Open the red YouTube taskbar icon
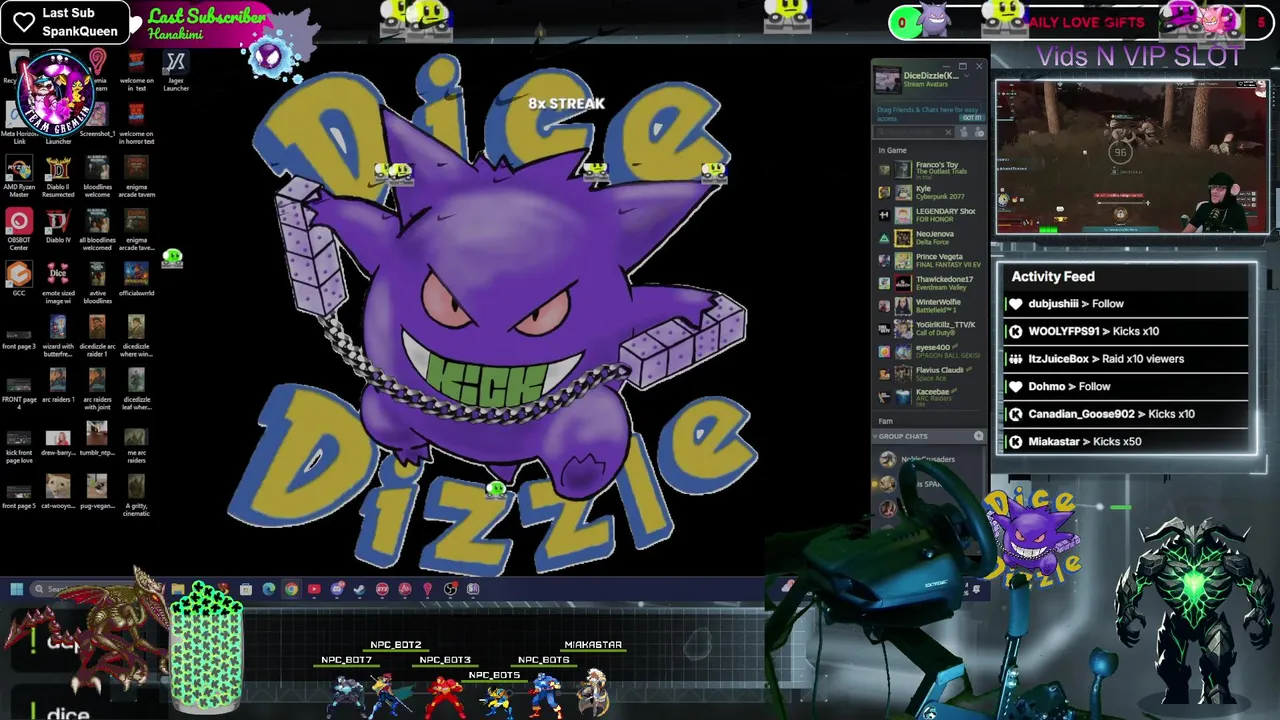Screen dimensions: 1280x720 (x=314, y=589)
